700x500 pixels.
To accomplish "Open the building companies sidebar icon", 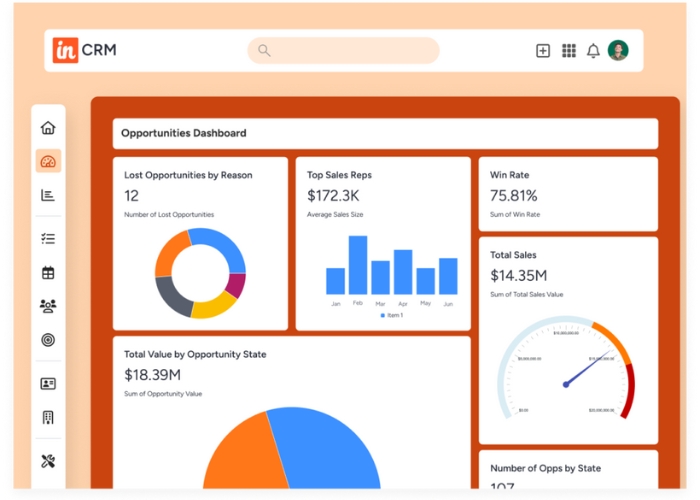I will pyautogui.click(x=48, y=417).
